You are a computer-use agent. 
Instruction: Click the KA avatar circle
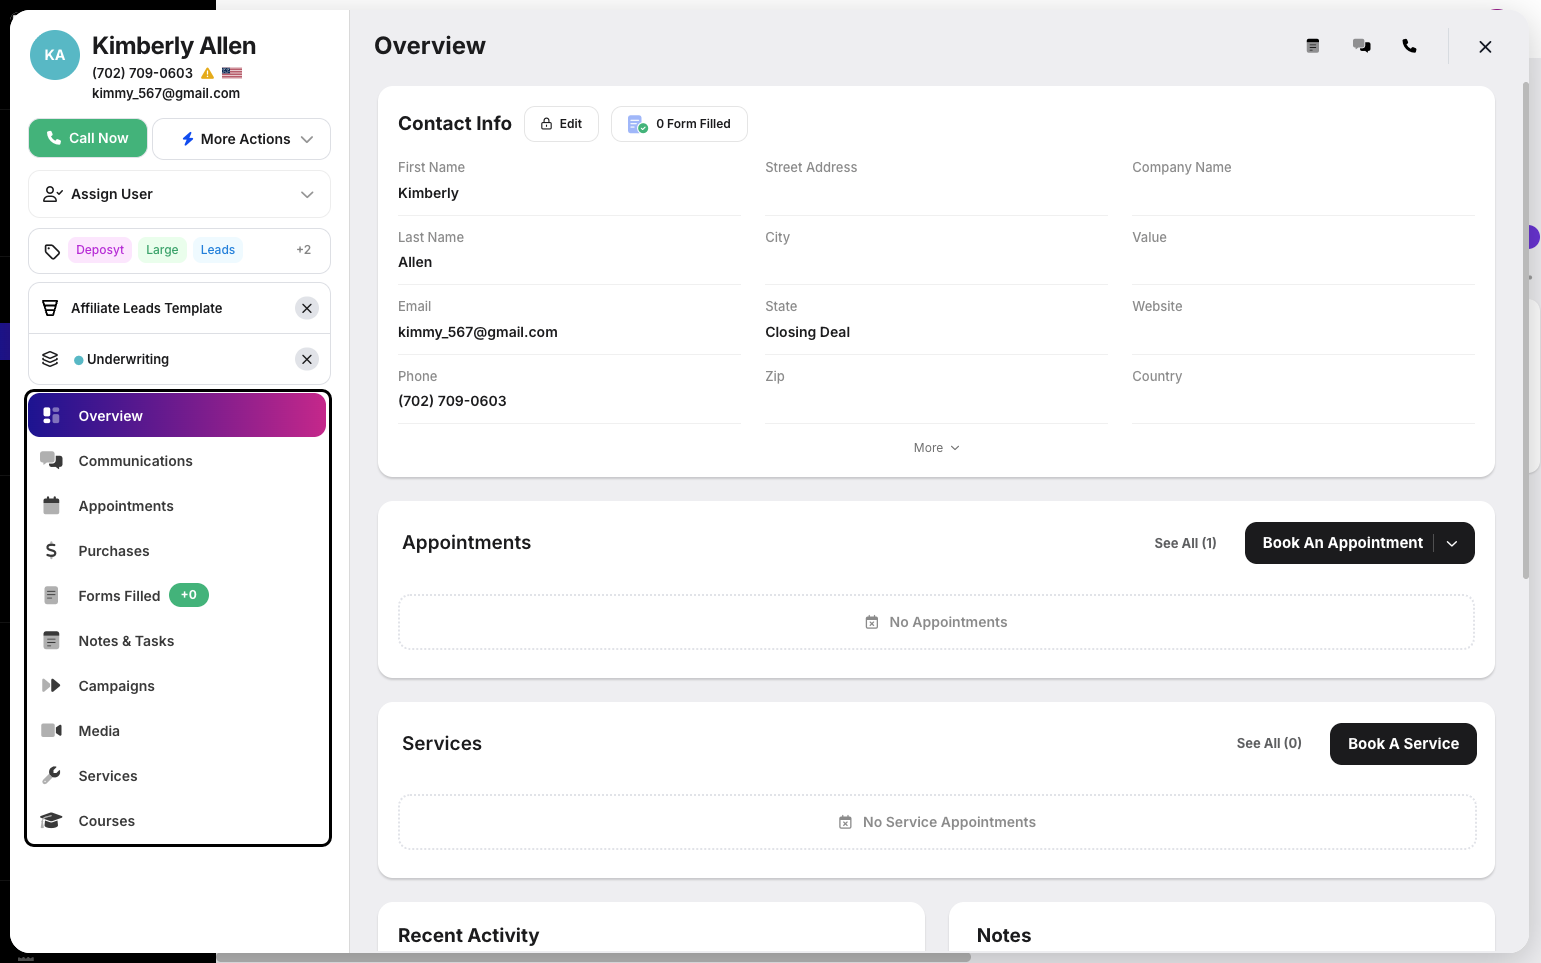[x=55, y=55]
